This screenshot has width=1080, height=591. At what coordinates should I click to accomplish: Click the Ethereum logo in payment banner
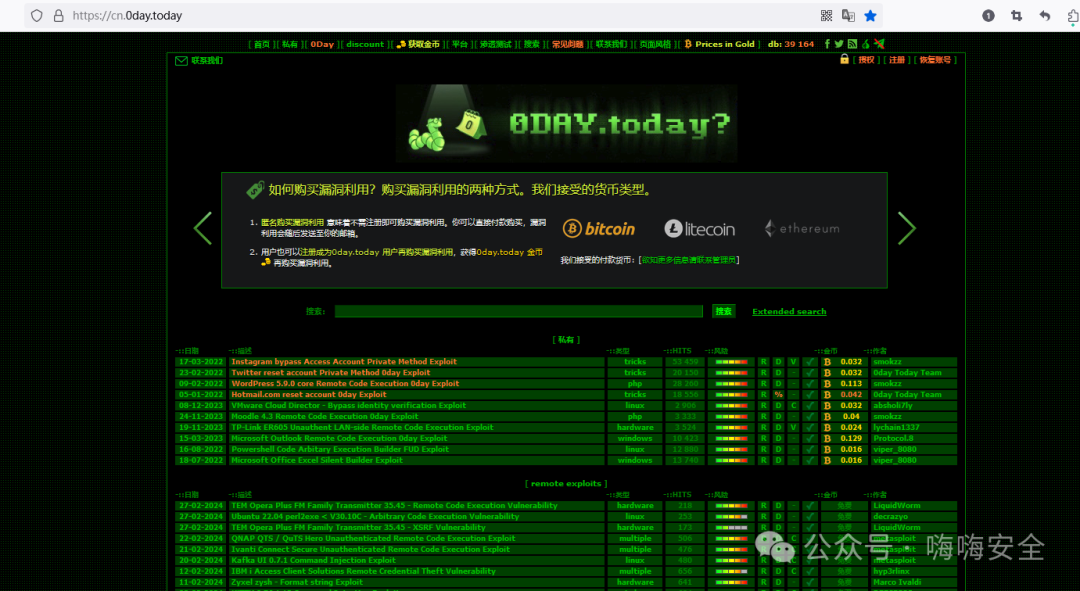(802, 229)
